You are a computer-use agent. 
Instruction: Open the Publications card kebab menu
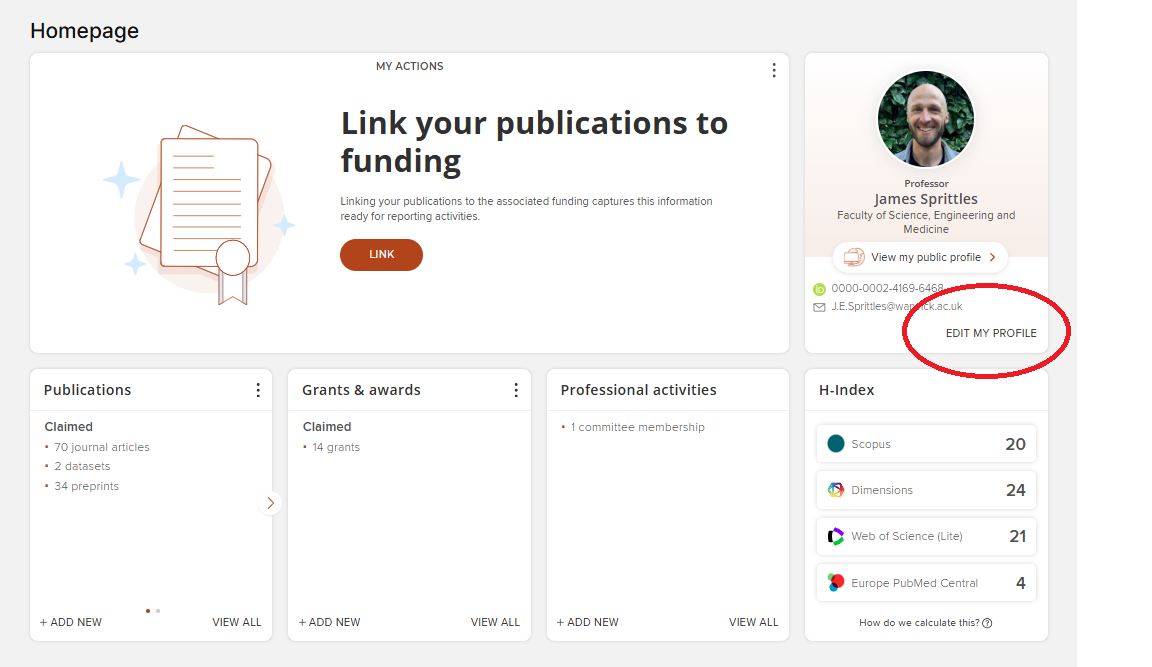click(x=258, y=390)
